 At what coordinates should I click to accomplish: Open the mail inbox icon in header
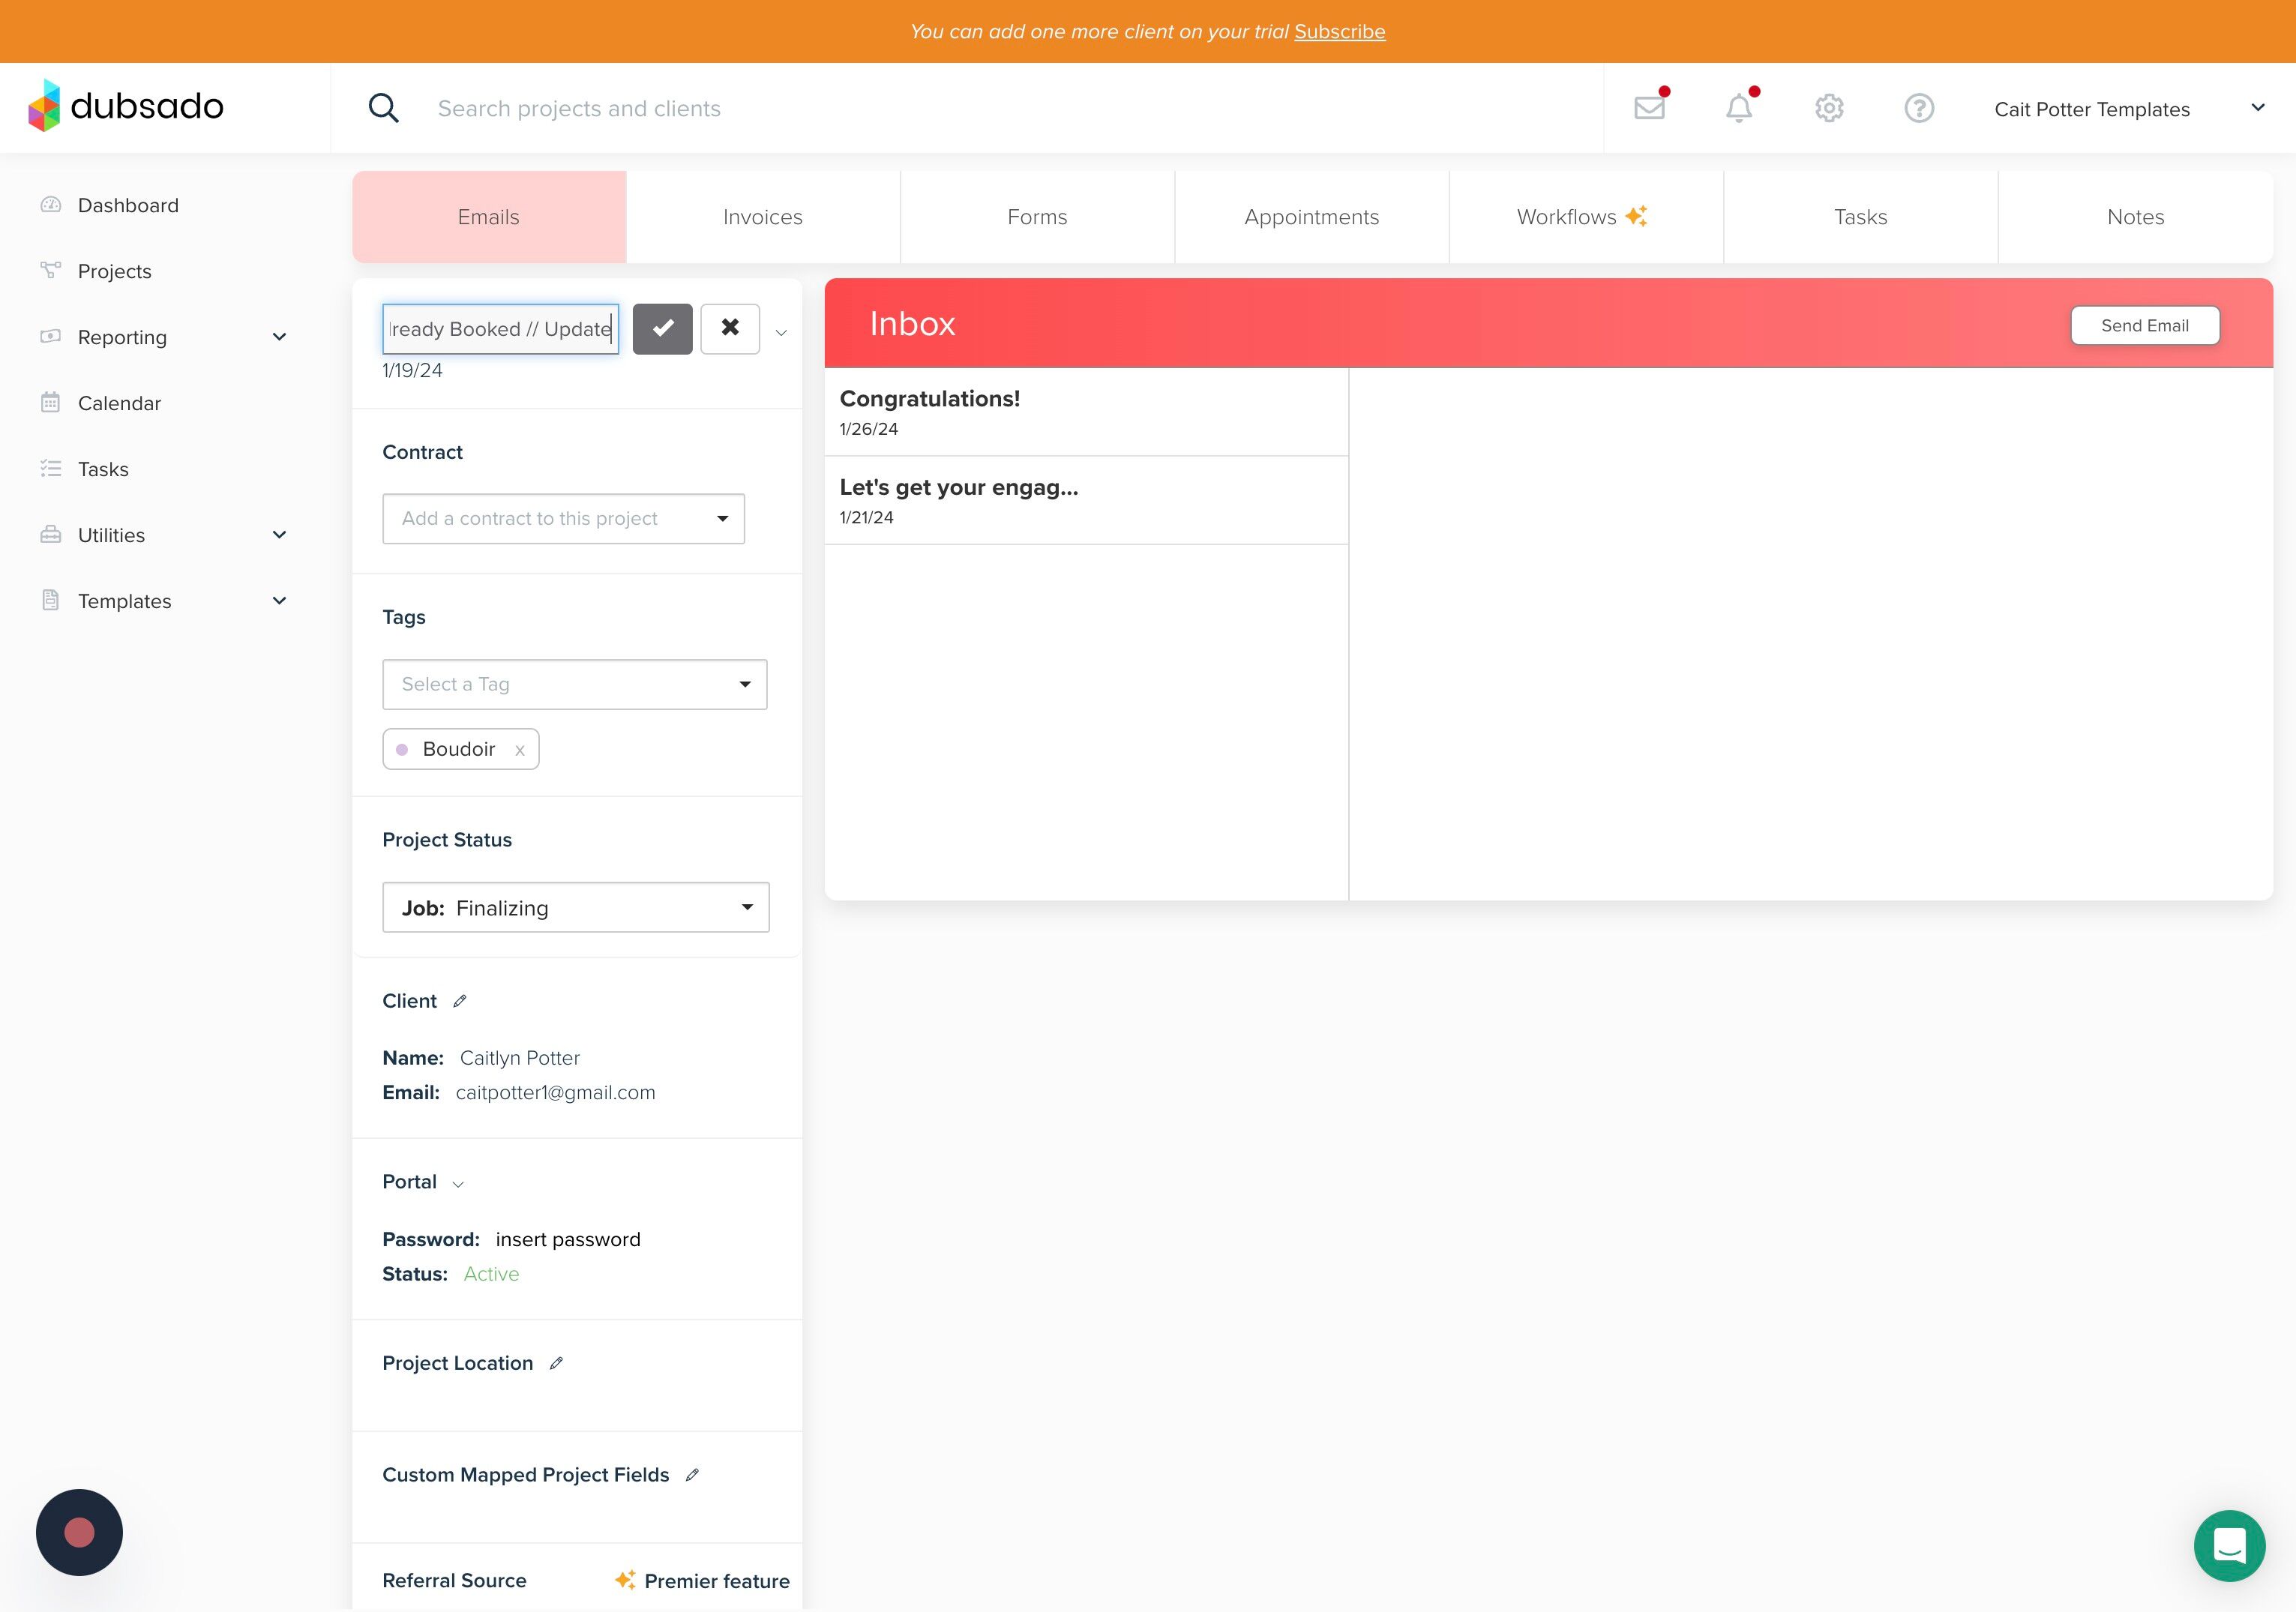tap(1649, 108)
